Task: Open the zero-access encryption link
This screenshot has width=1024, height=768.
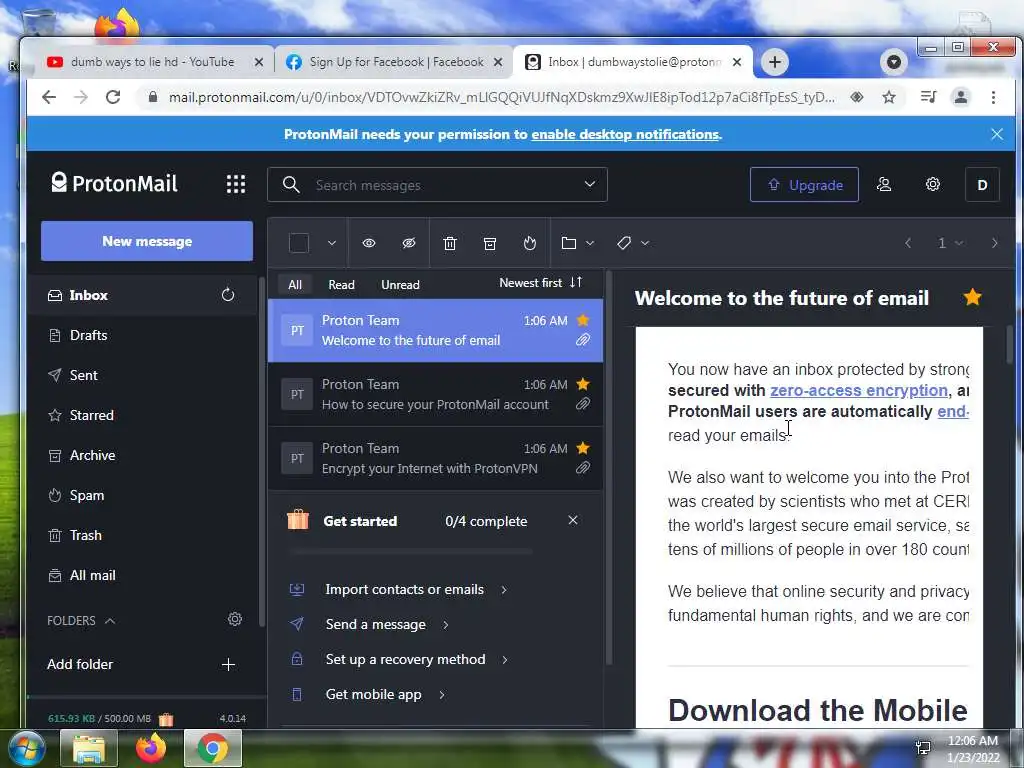Action: pos(859,390)
